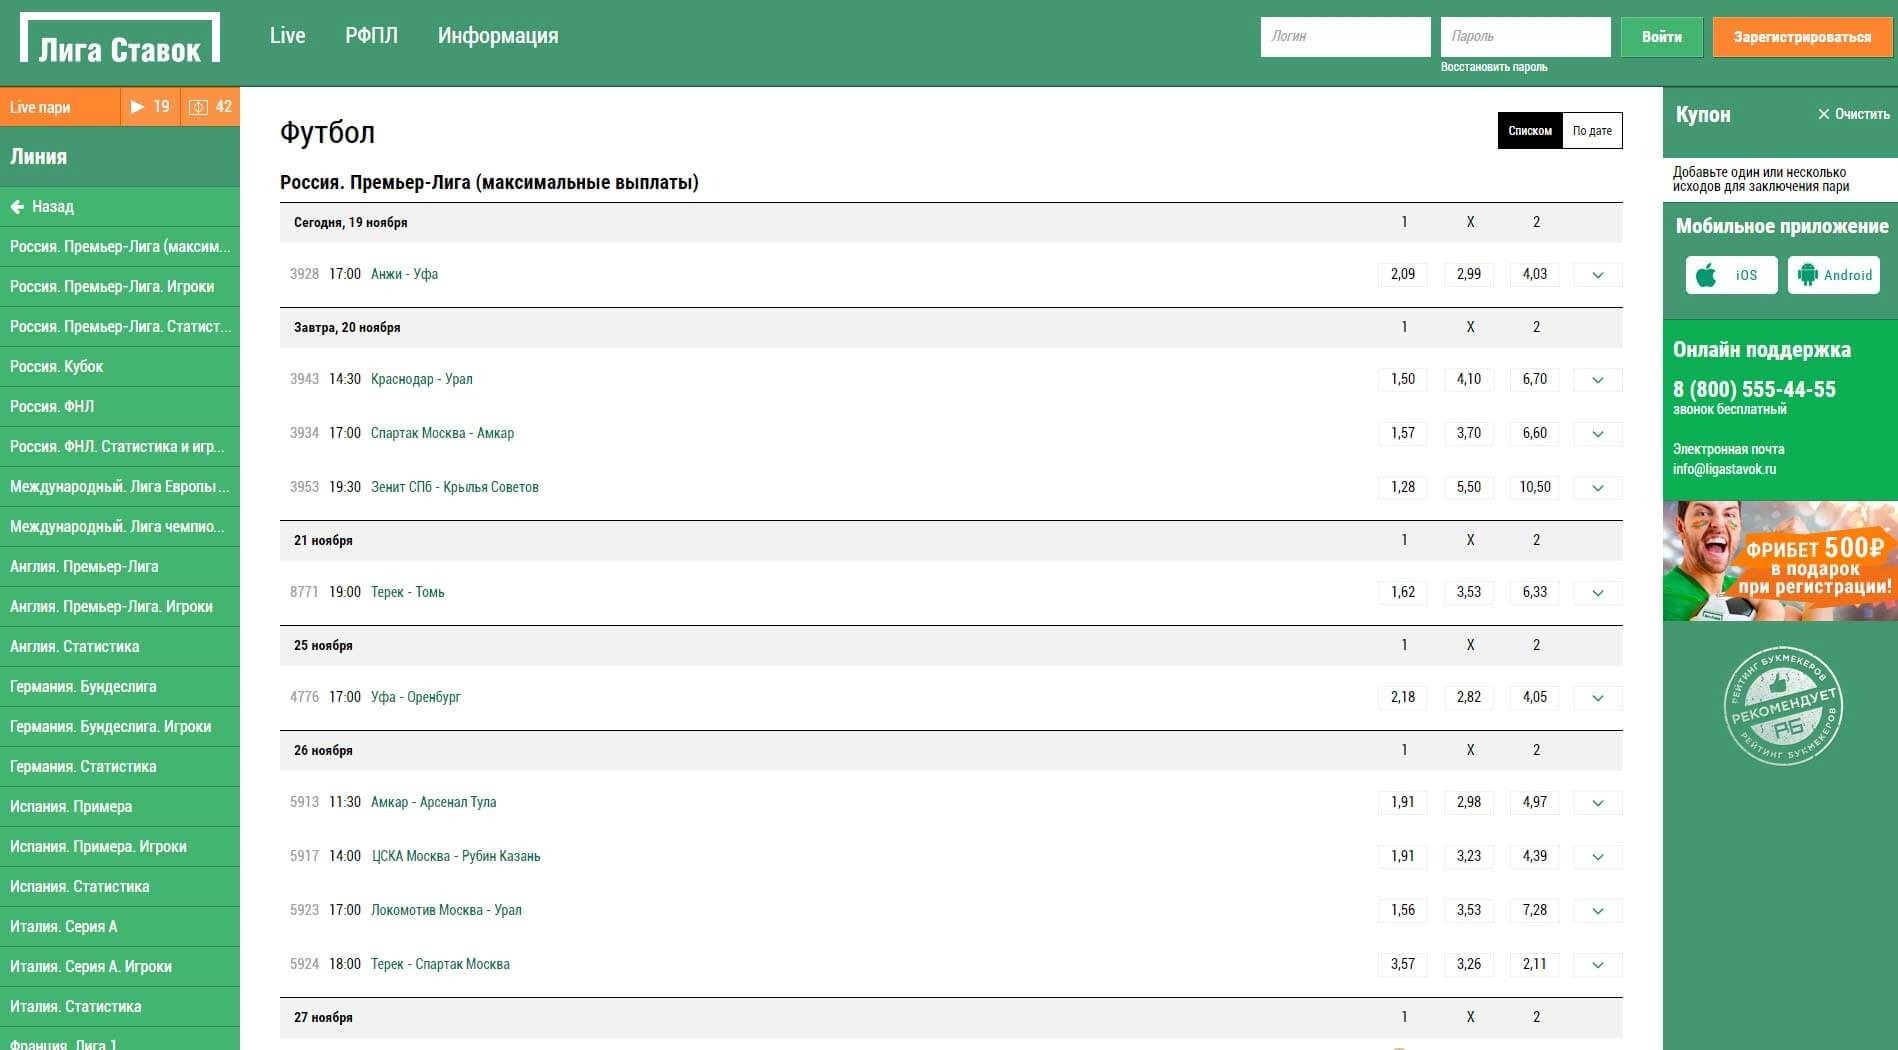1898x1050 pixels.
Task: Open the Android app download button
Action: point(1833,275)
